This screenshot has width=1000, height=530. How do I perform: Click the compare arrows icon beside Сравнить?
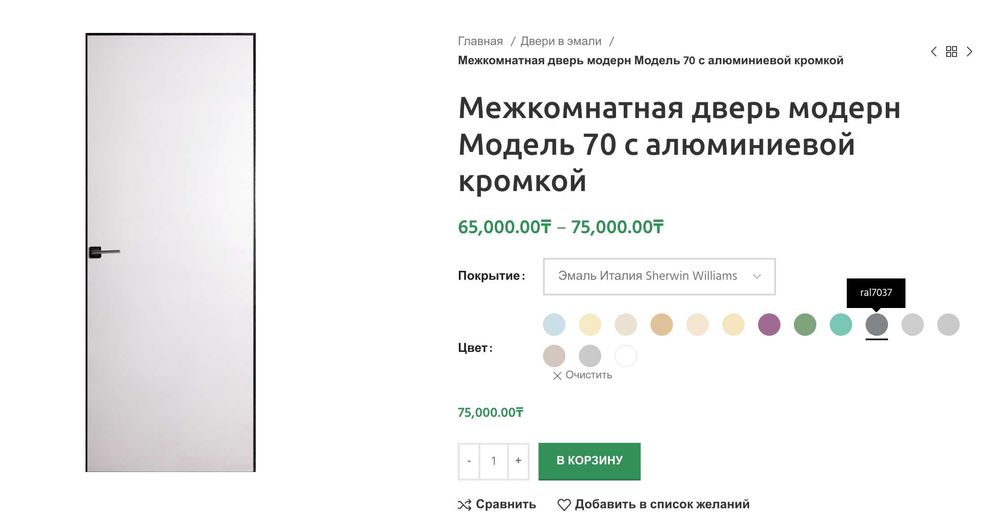pos(464,504)
